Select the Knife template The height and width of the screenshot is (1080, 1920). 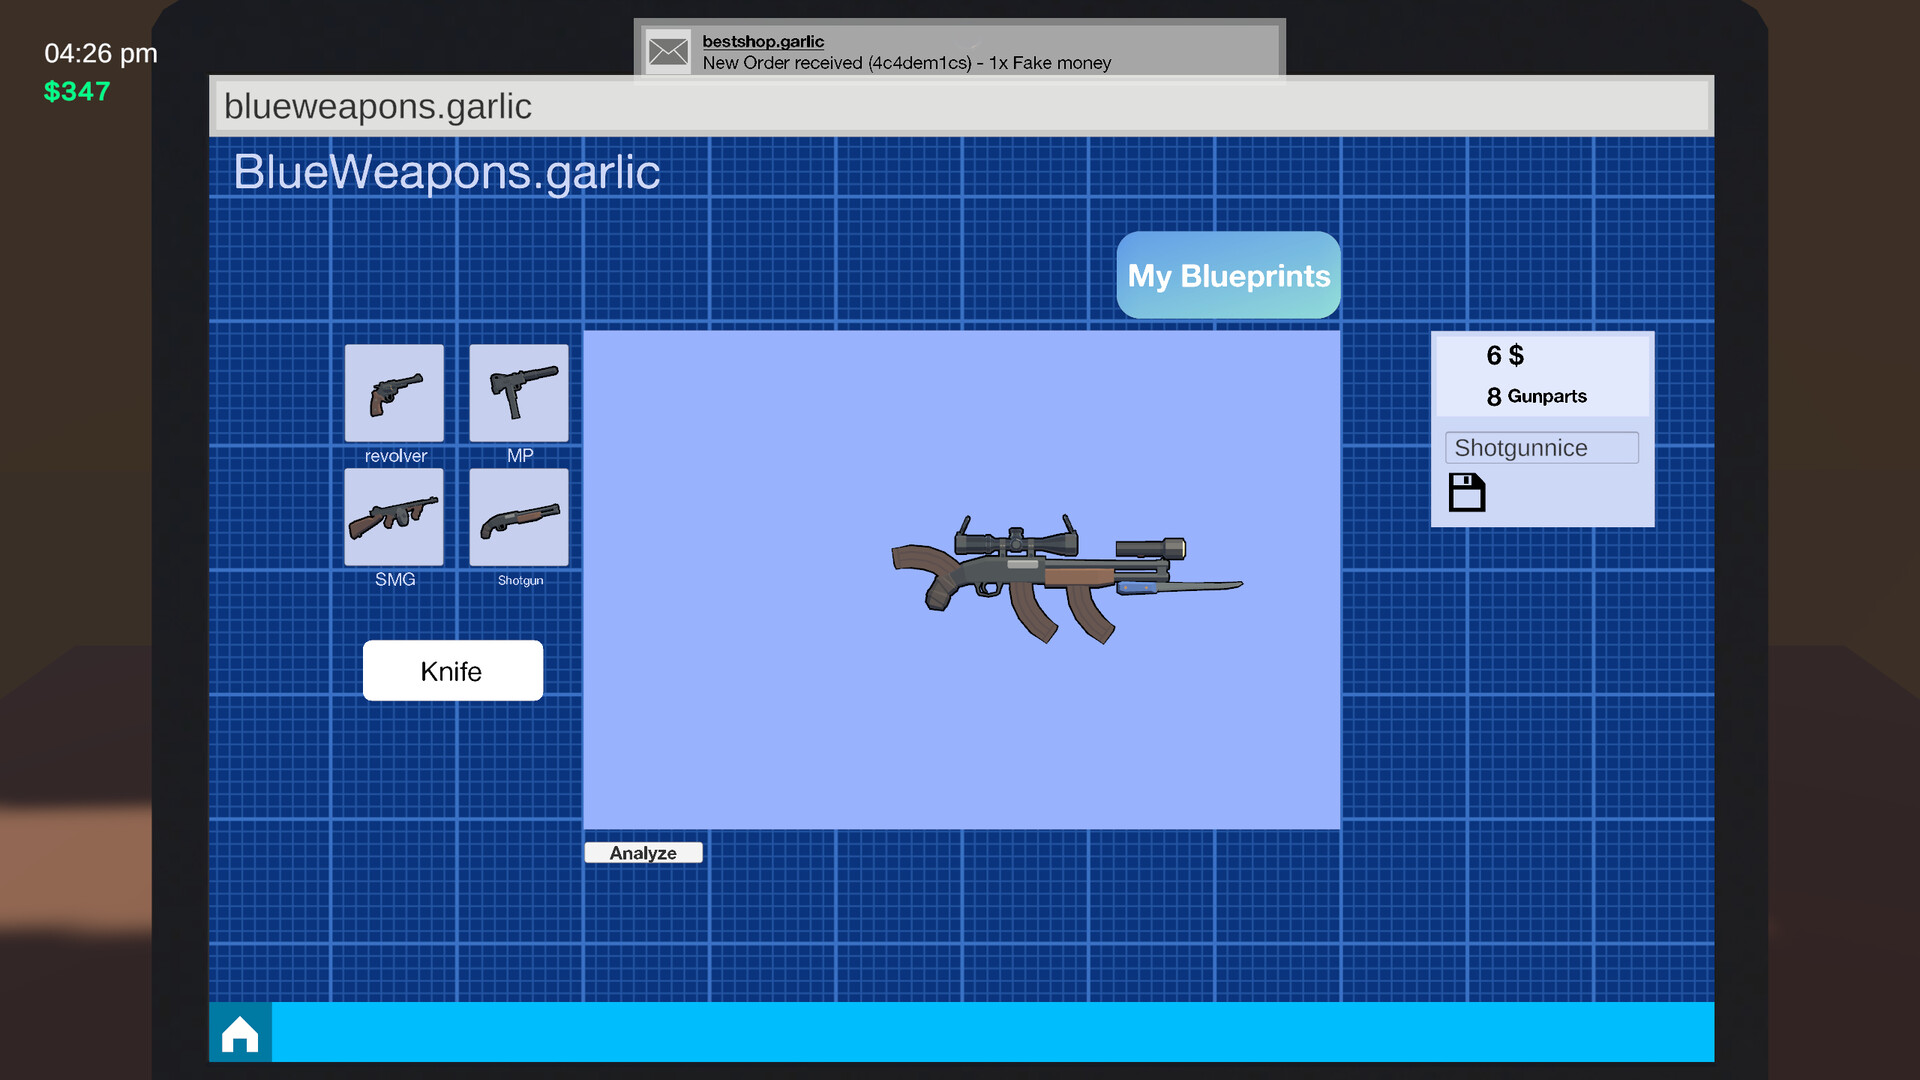(452, 670)
